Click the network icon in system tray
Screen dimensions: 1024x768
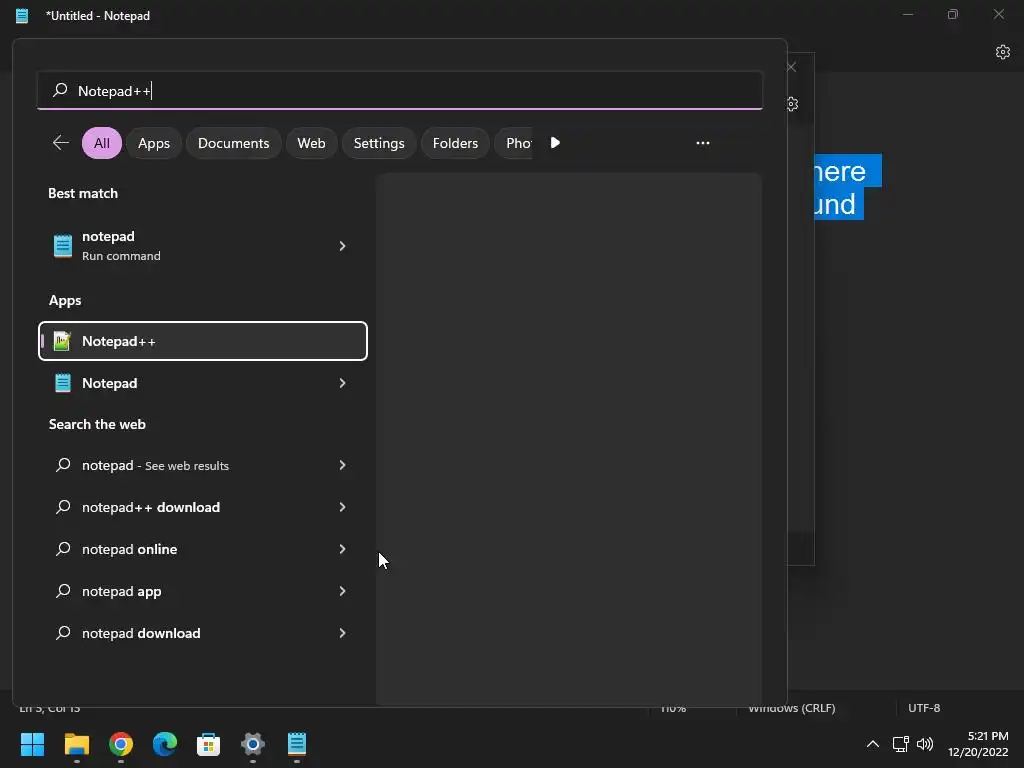pos(901,744)
